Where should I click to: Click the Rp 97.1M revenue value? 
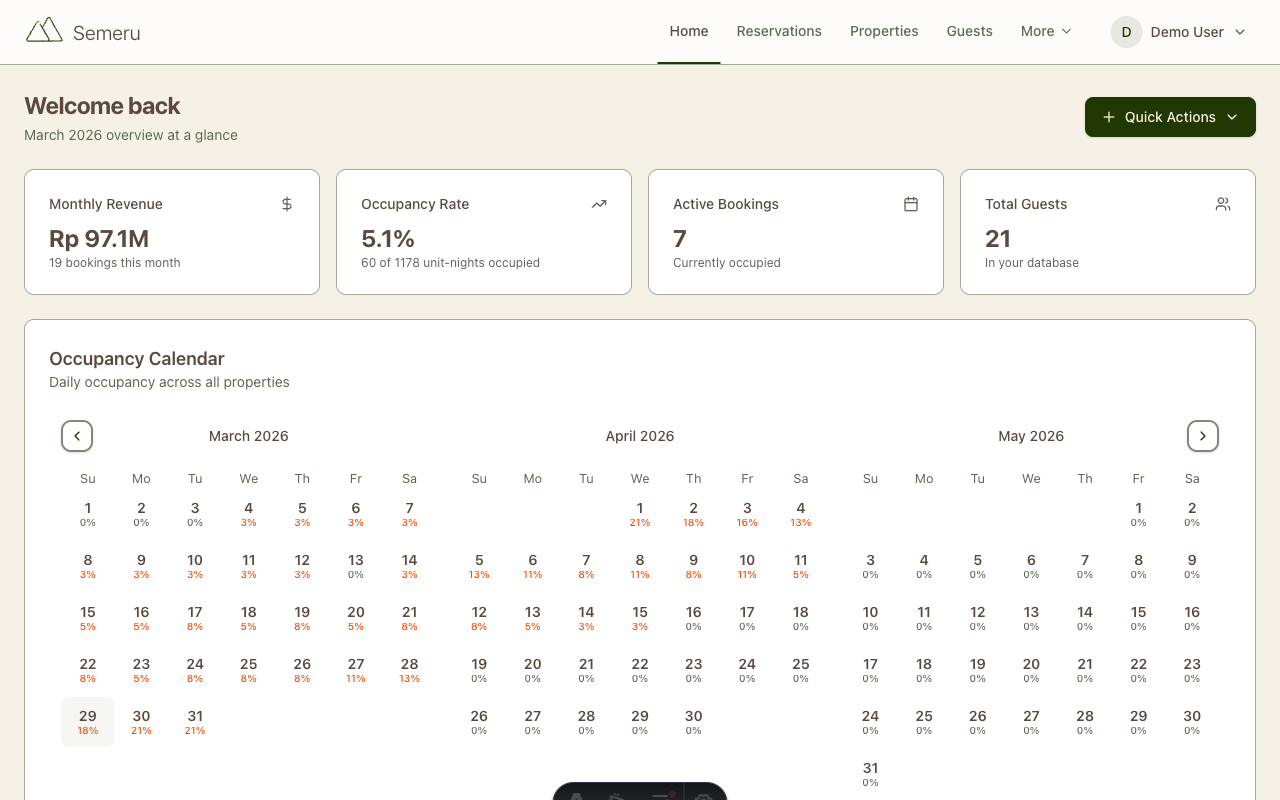99,238
